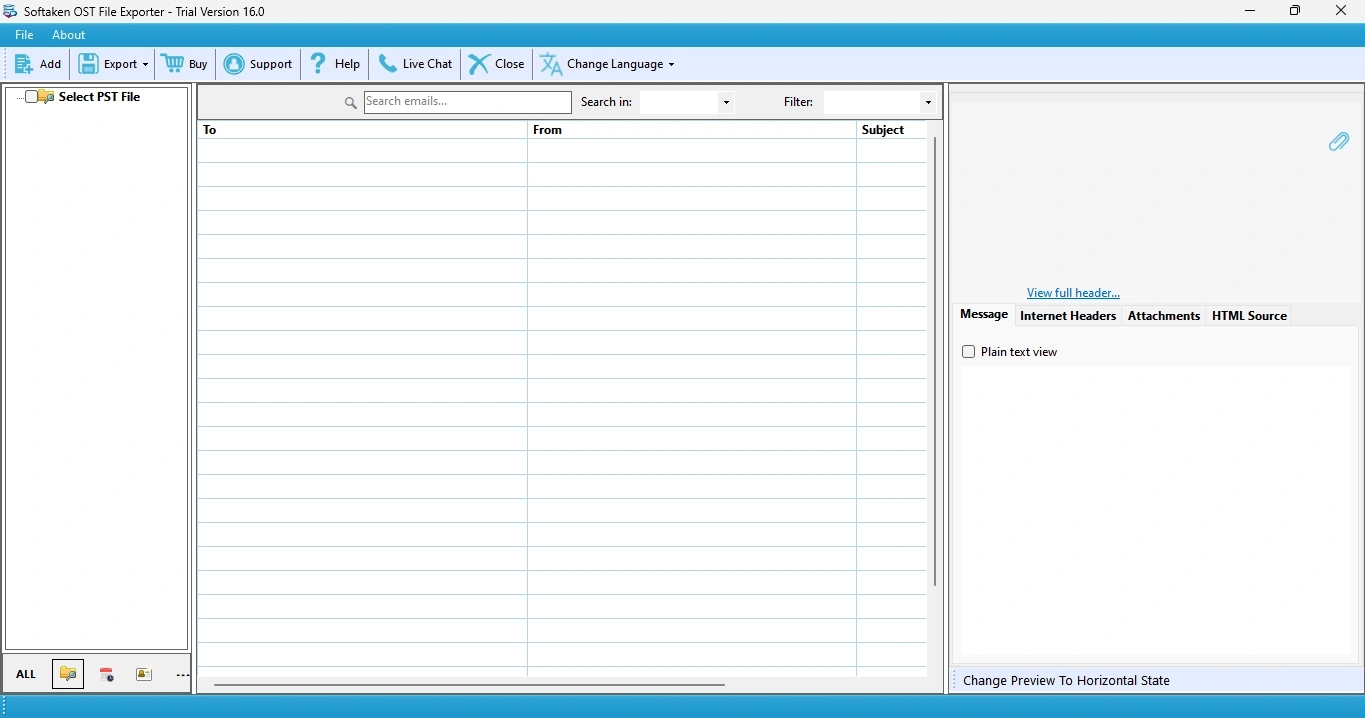Sort by the To column header
This screenshot has height=718, width=1365.
(x=362, y=130)
